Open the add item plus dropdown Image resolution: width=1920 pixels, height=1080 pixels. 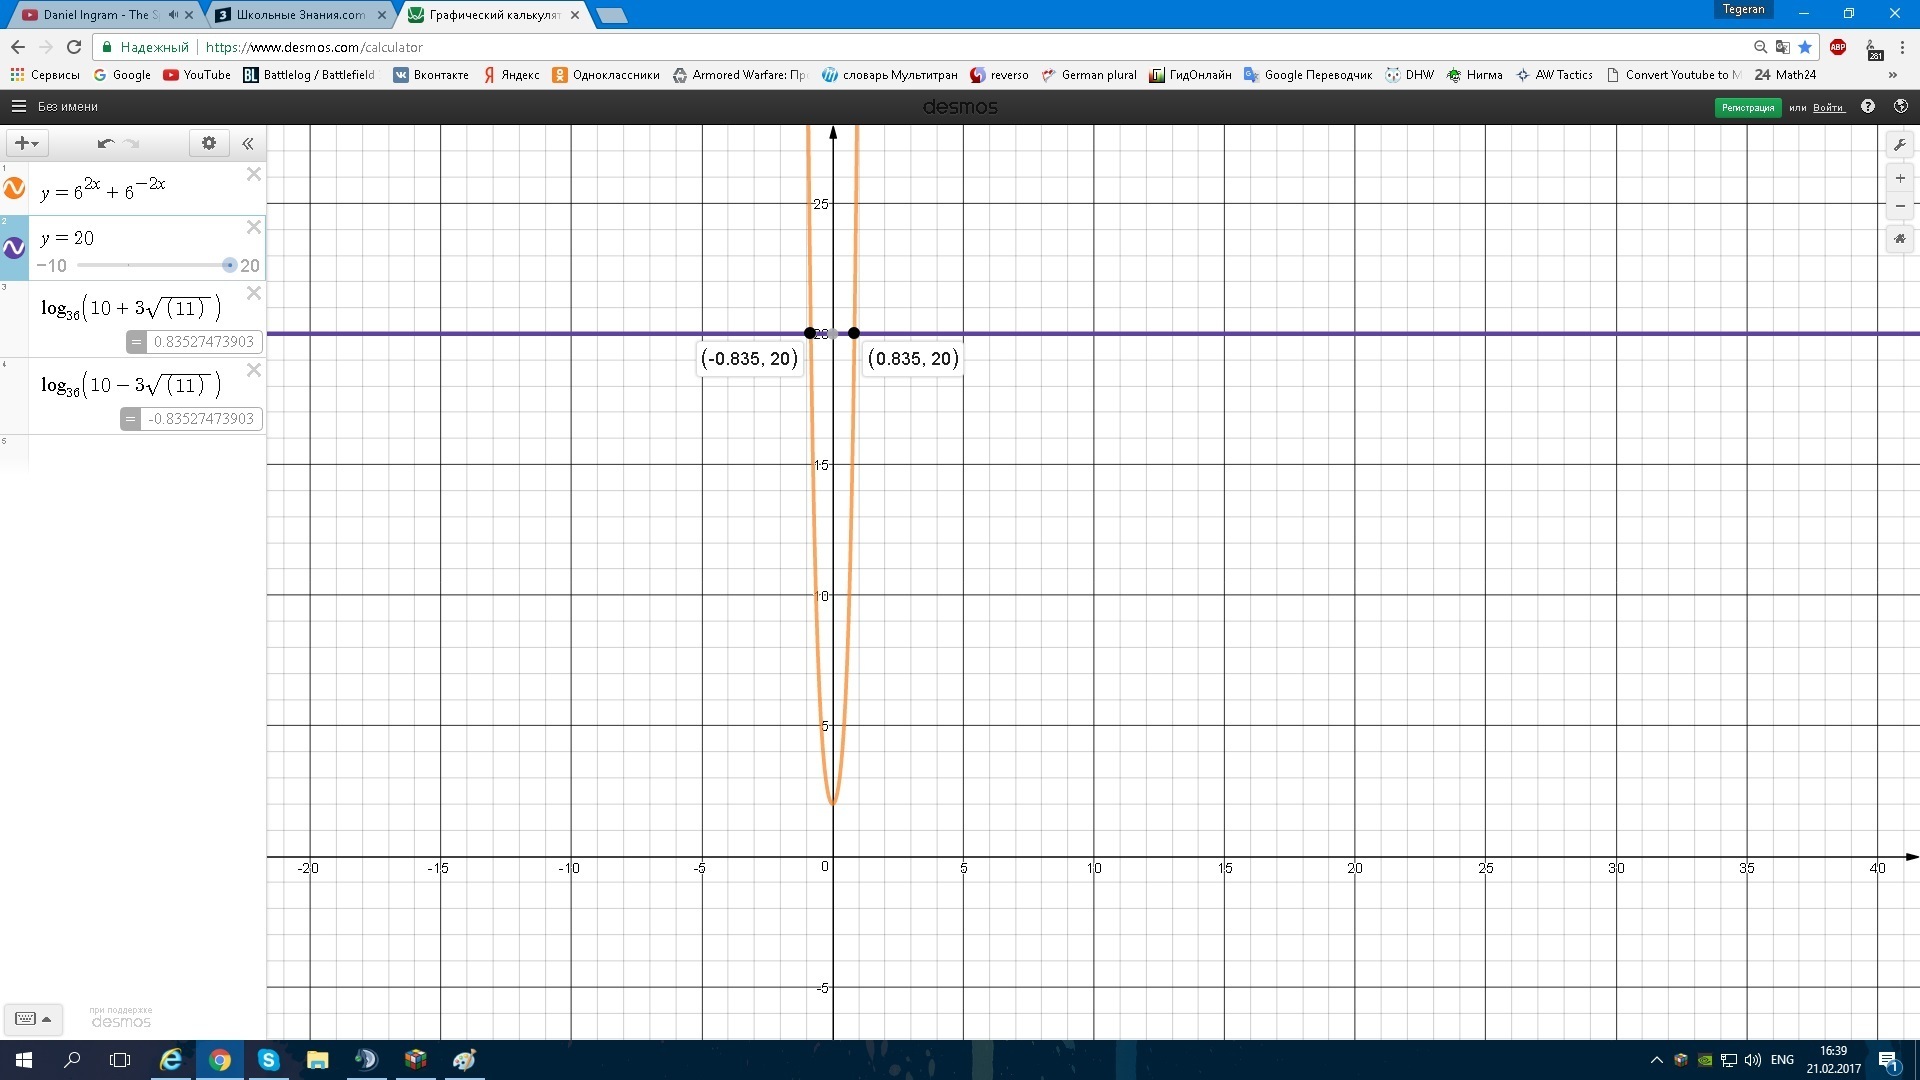pos(27,143)
